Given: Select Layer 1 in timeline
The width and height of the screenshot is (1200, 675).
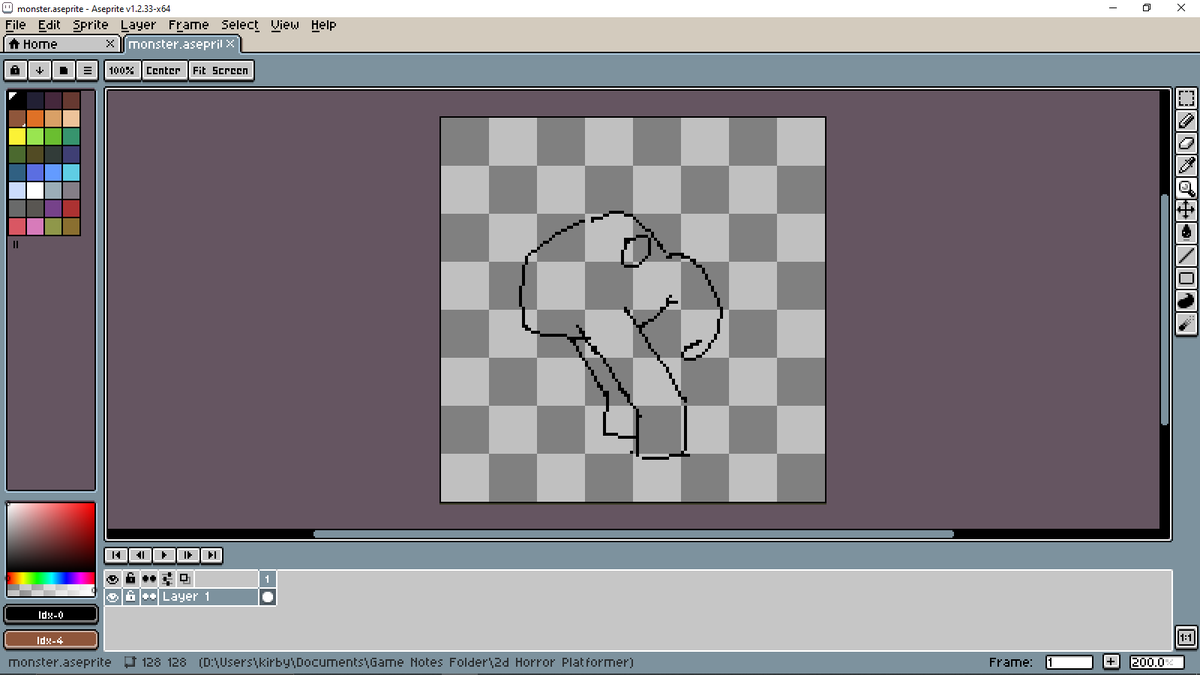Looking at the screenshot, I should pos(208,597).
